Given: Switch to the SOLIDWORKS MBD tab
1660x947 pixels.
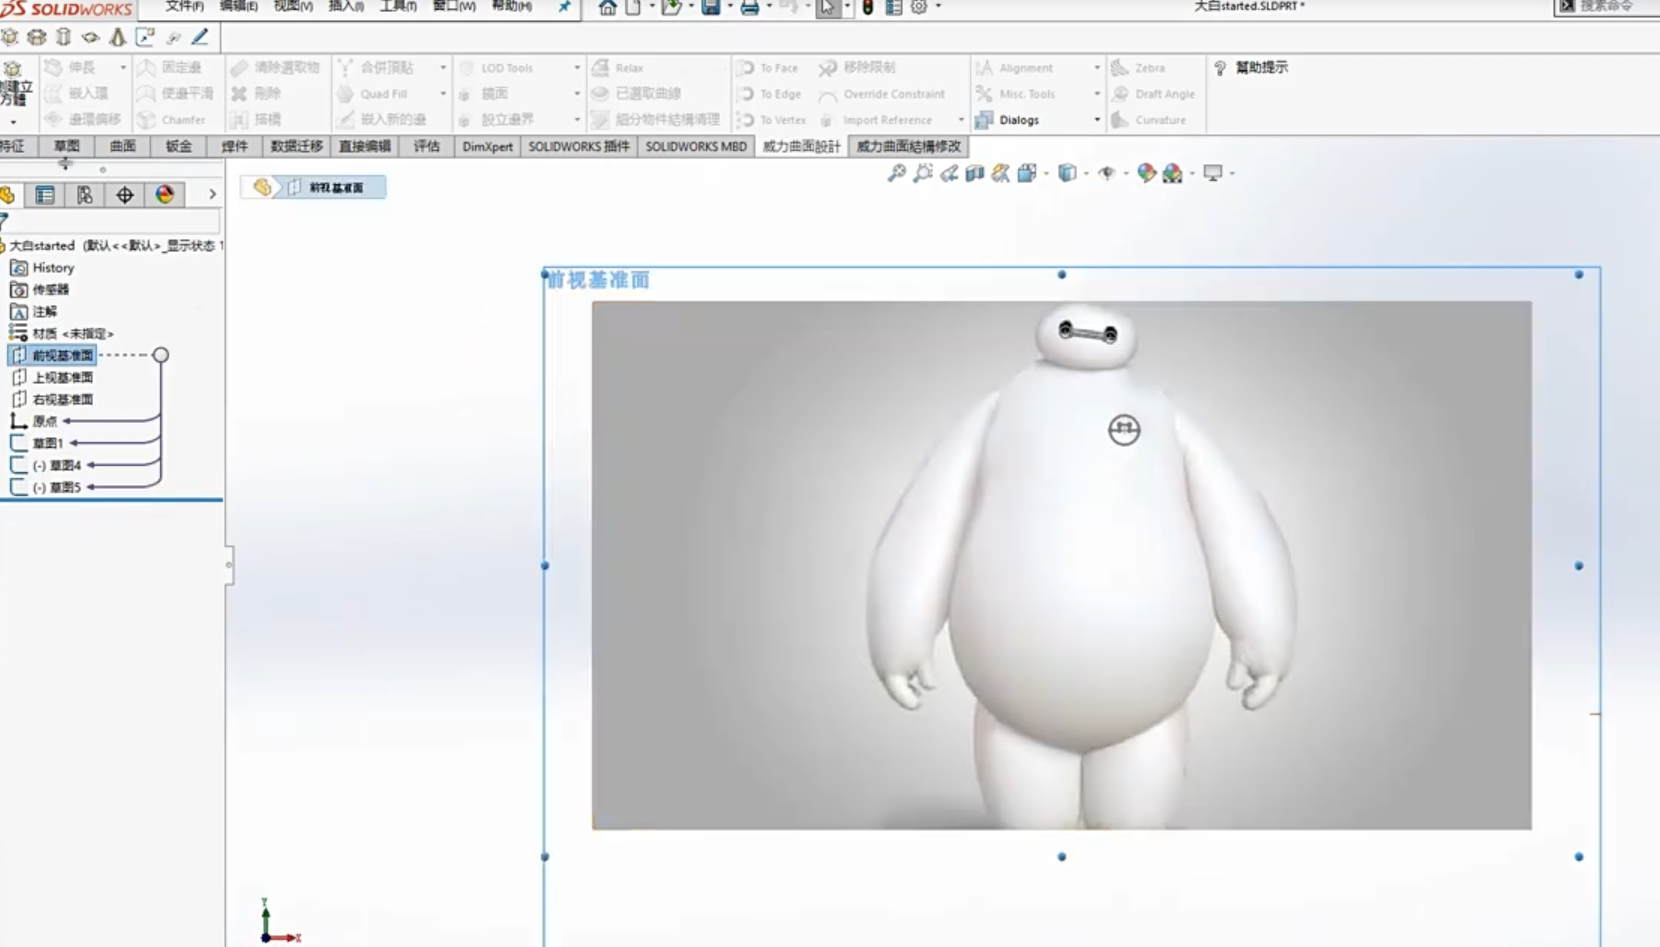Looking at the screenshot, I should tap(696, 146).
